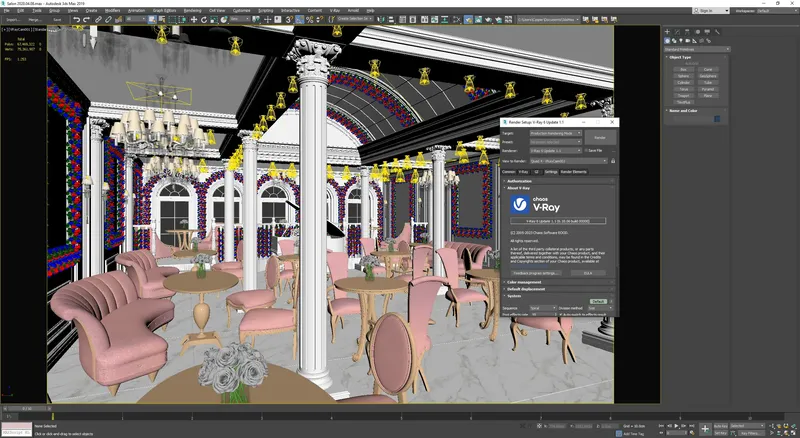This screenshot has height=438, width=800.
Task: Click the Play Animation button
Action: click(677, 425)
